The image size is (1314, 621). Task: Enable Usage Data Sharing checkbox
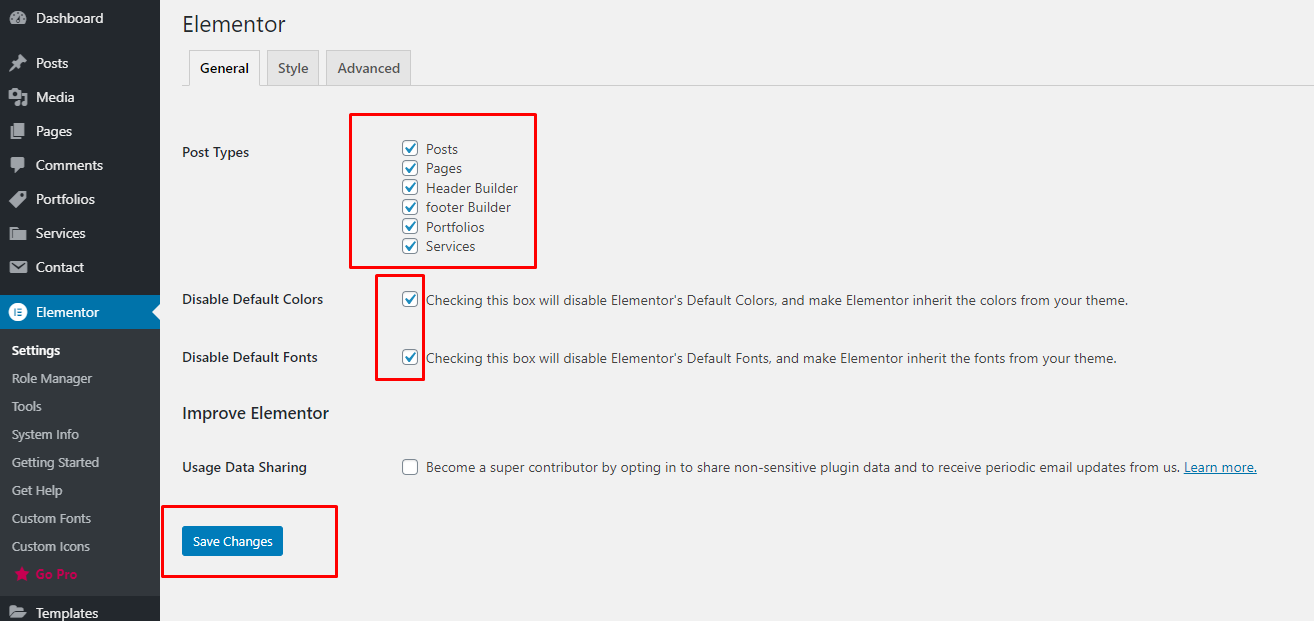(x=410, y=467)
